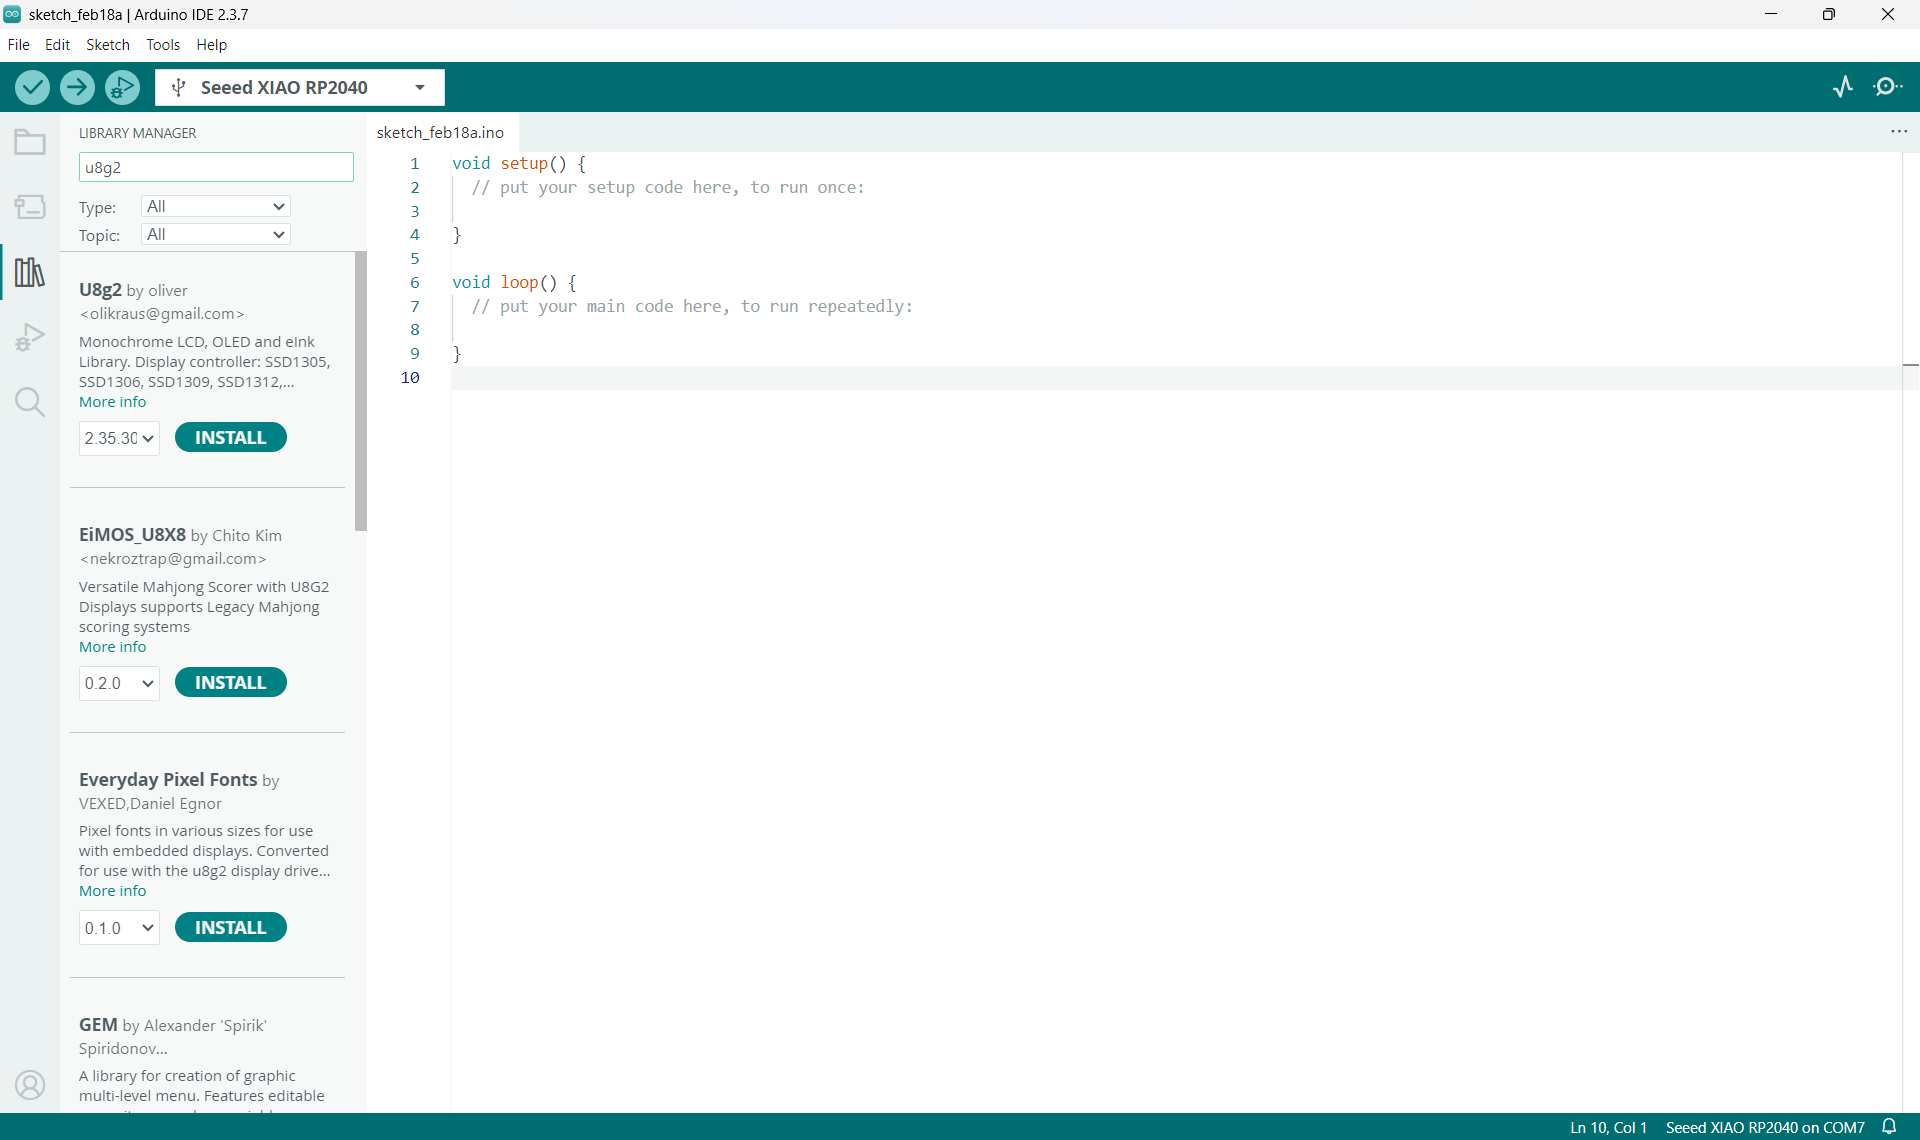Image resolution: width=1920 pixels, height=1140 pixels.
Task: Open the Type filter dropdown
Action: pyautogui.click(x=216, y=207)
